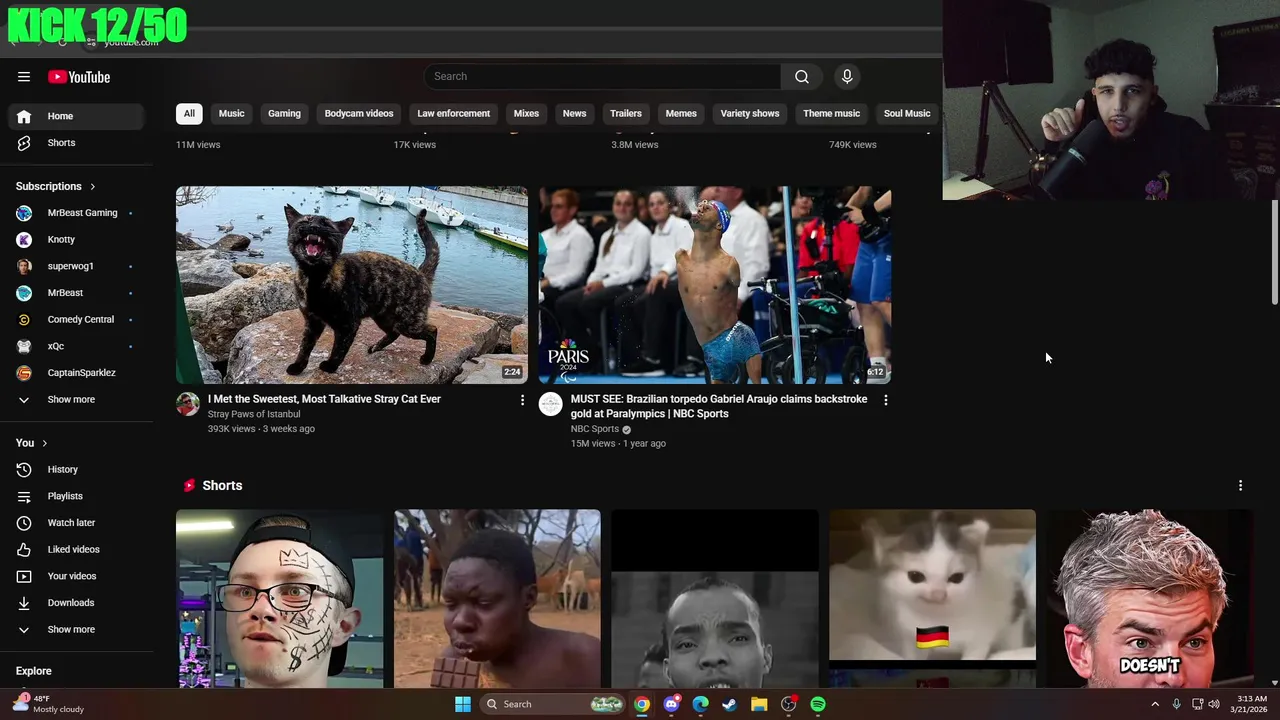Open Liked videos in the sidebar

pyautogui.click(x=76, y=550)
